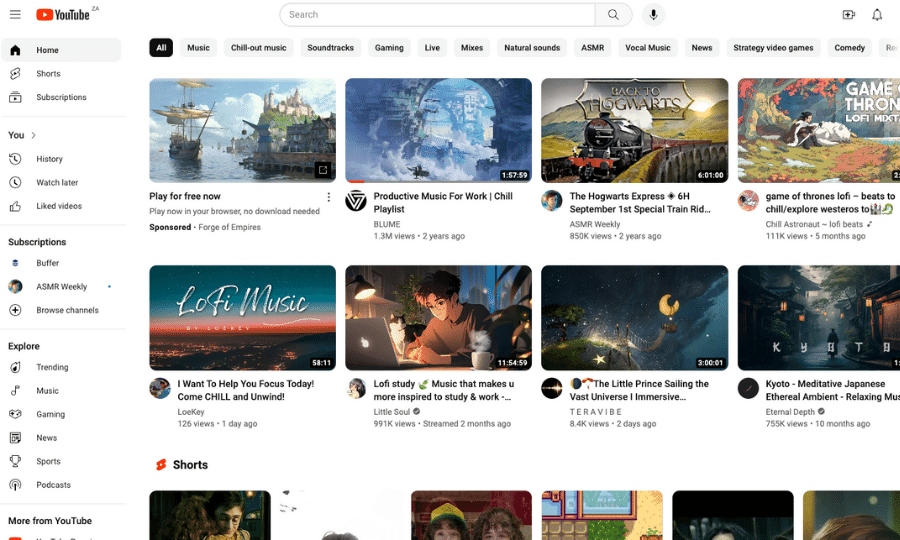
Task: Open Trending in the Explore section
Action: pyautogui.click(x=52, y=368)
